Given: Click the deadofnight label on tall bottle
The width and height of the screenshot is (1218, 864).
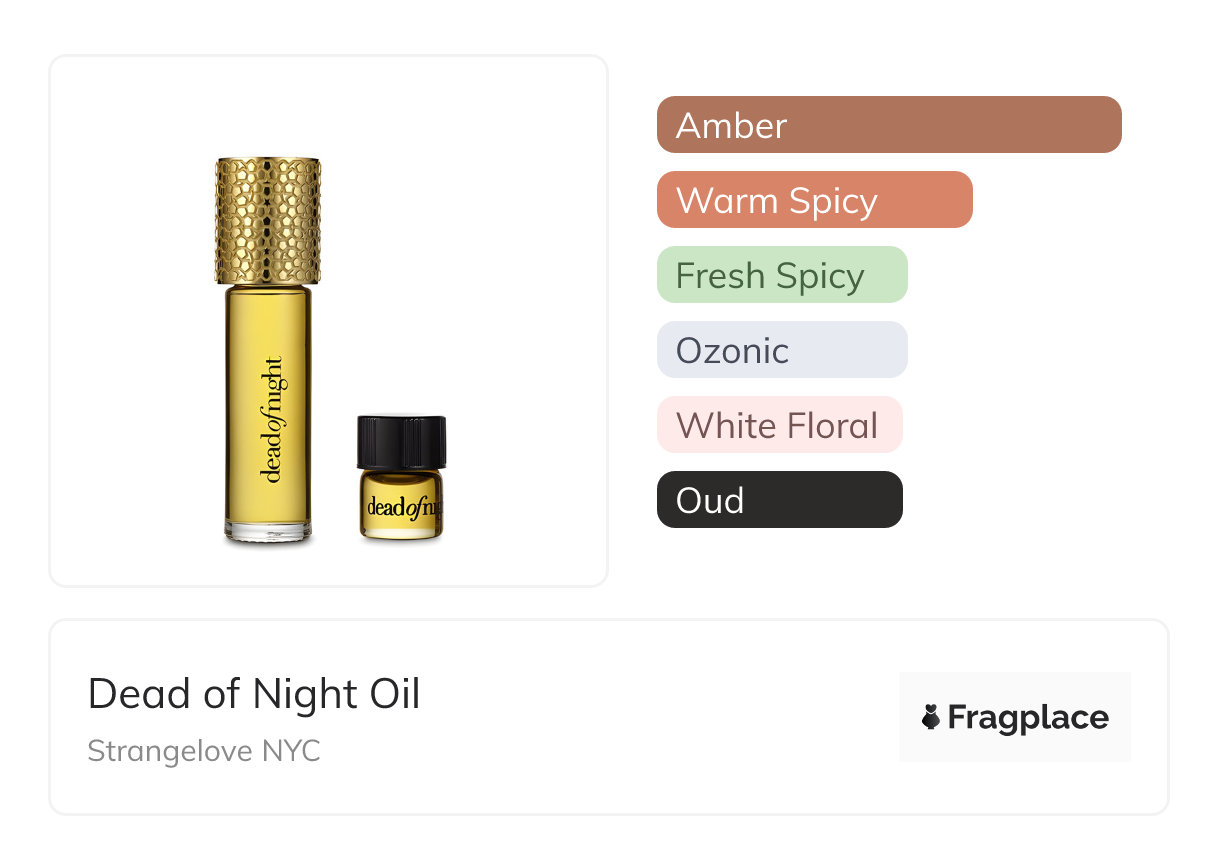Looking at the screenshot, I should point(272,420).
